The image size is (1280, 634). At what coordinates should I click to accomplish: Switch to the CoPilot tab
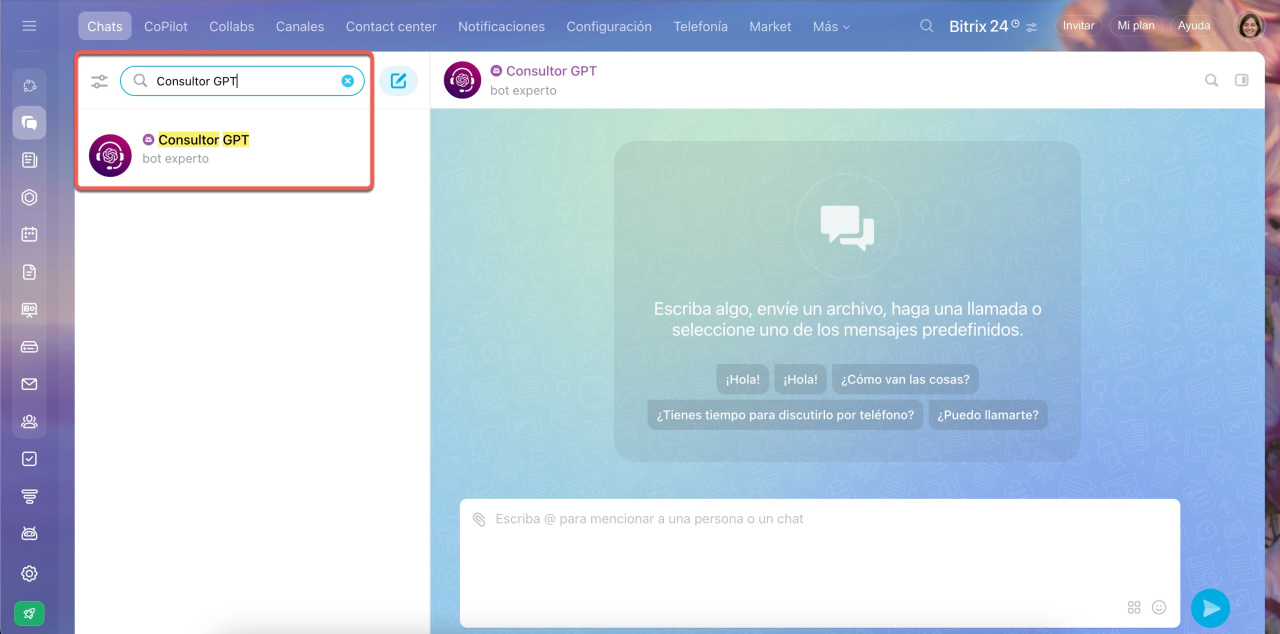point(166,26)
